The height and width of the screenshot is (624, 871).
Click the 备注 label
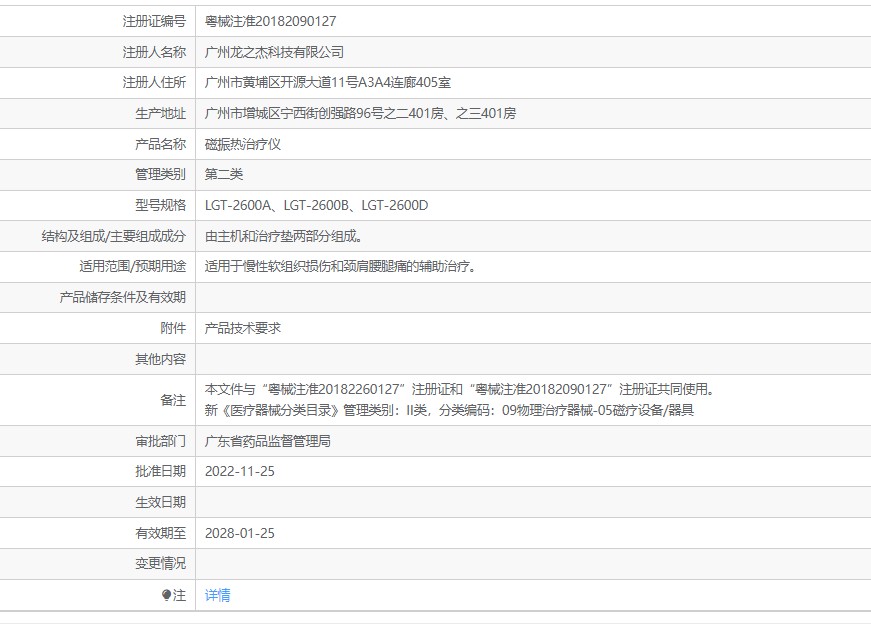pos(173,400)
